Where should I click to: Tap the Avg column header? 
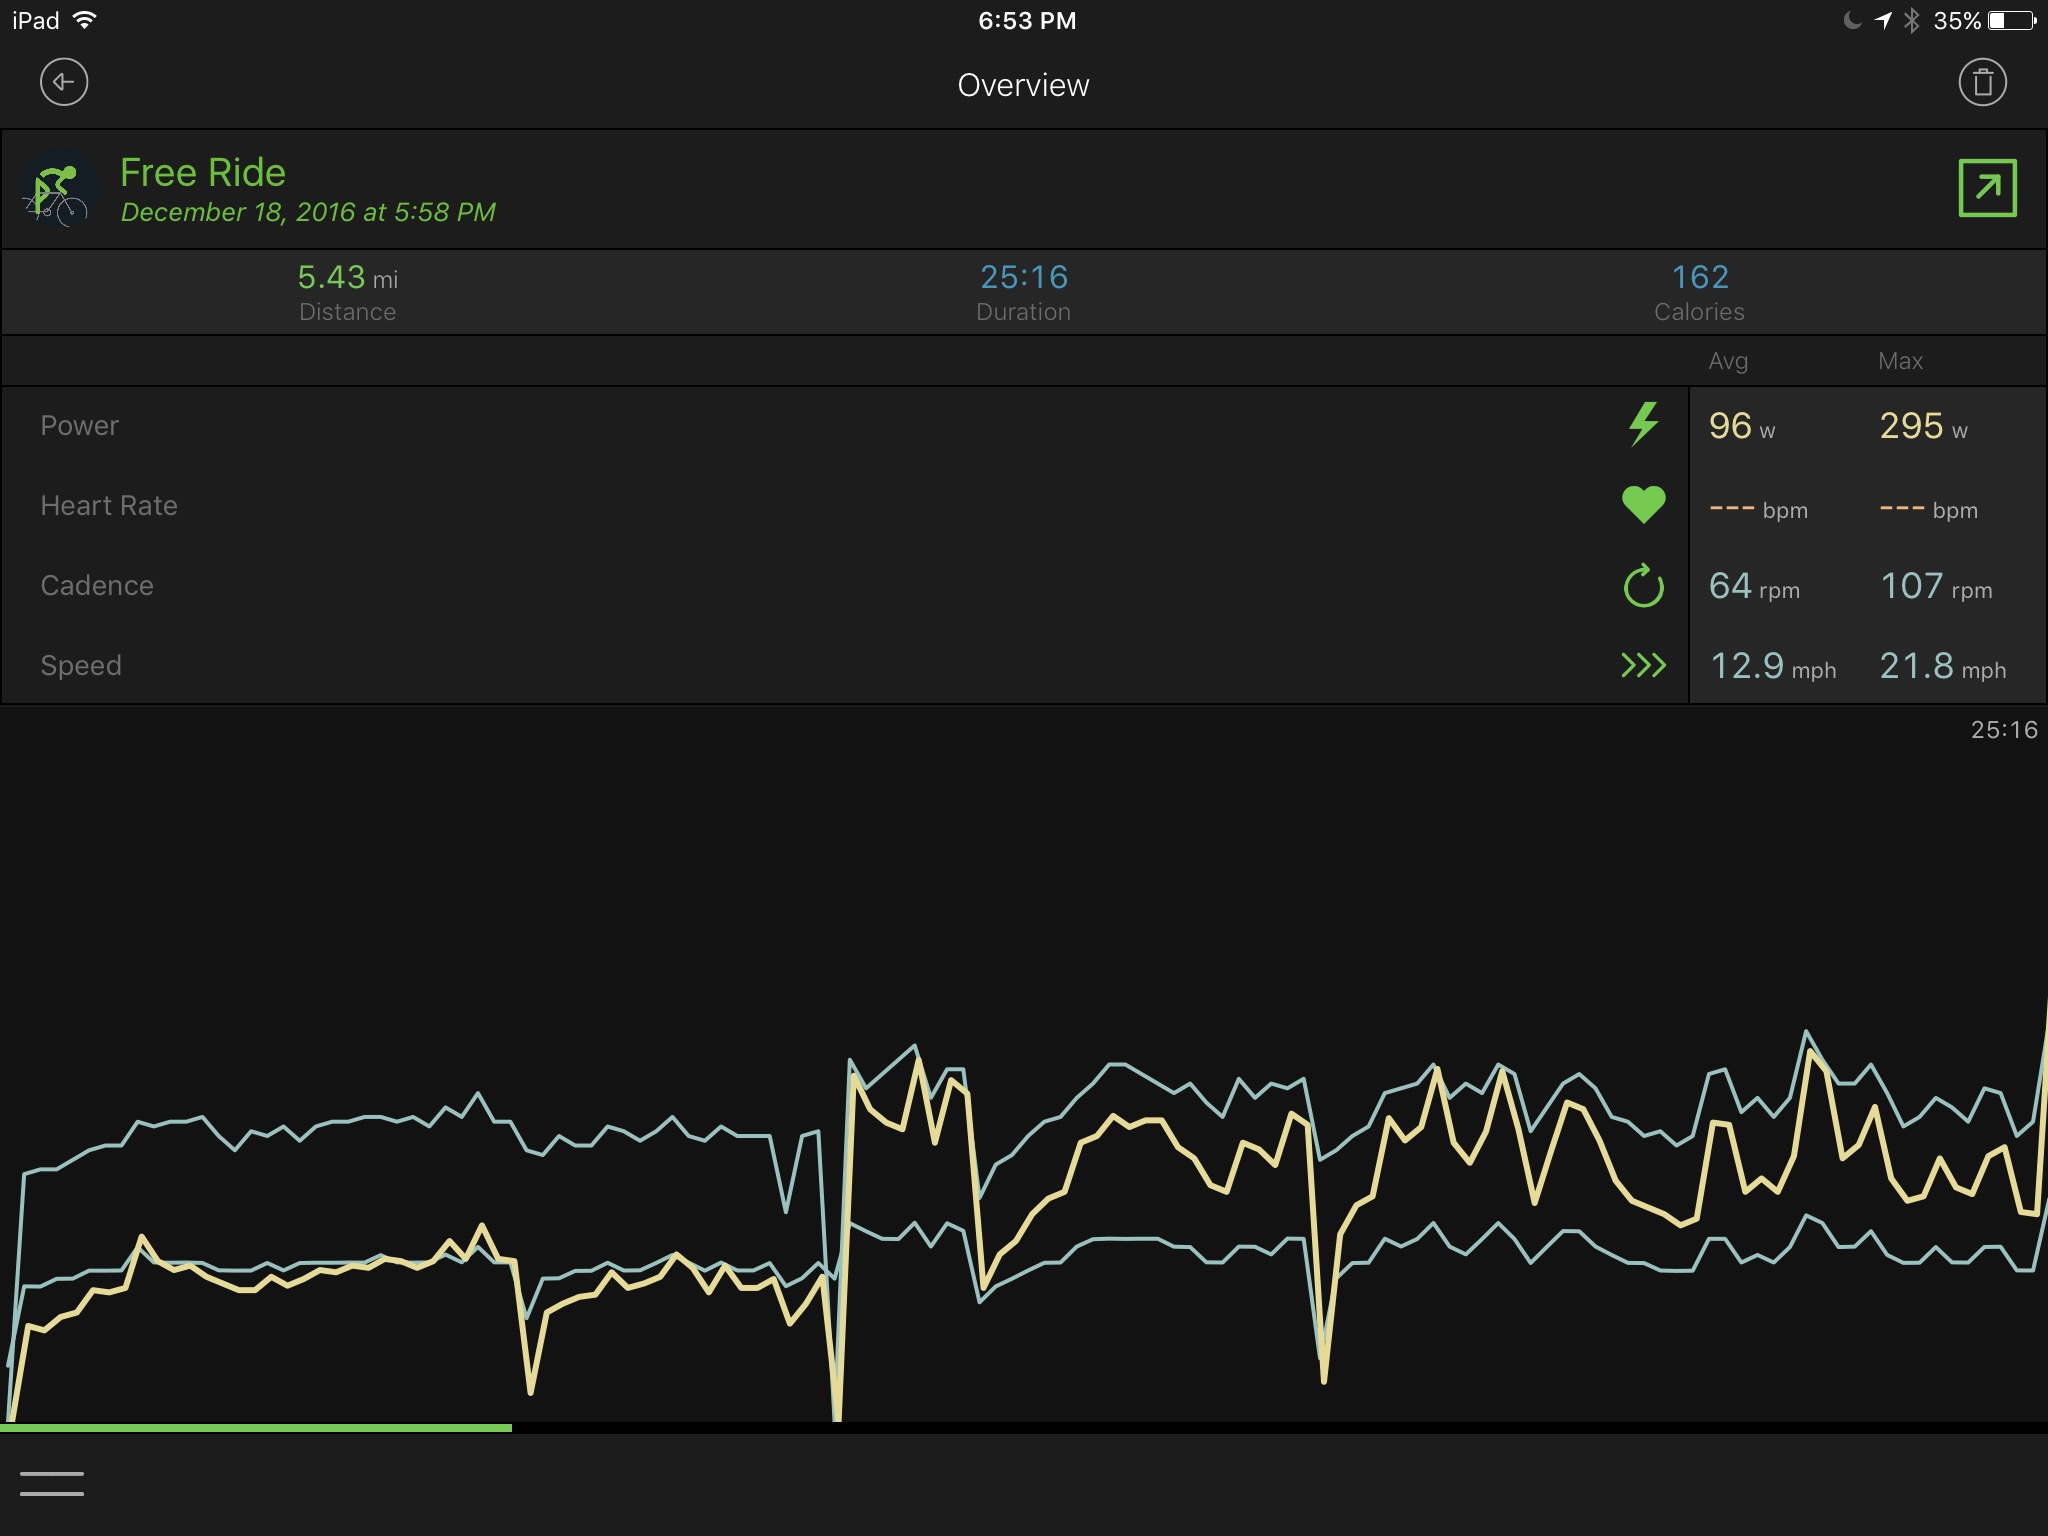tap(1728, 361)
